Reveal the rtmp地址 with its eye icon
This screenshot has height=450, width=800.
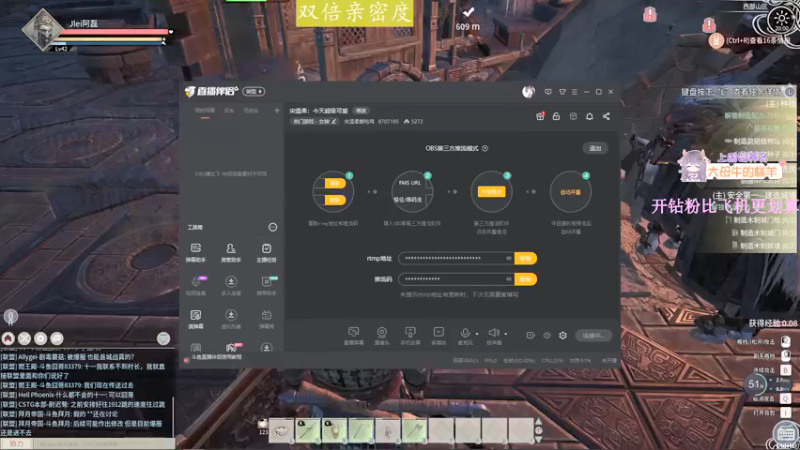tap(509, 258)
